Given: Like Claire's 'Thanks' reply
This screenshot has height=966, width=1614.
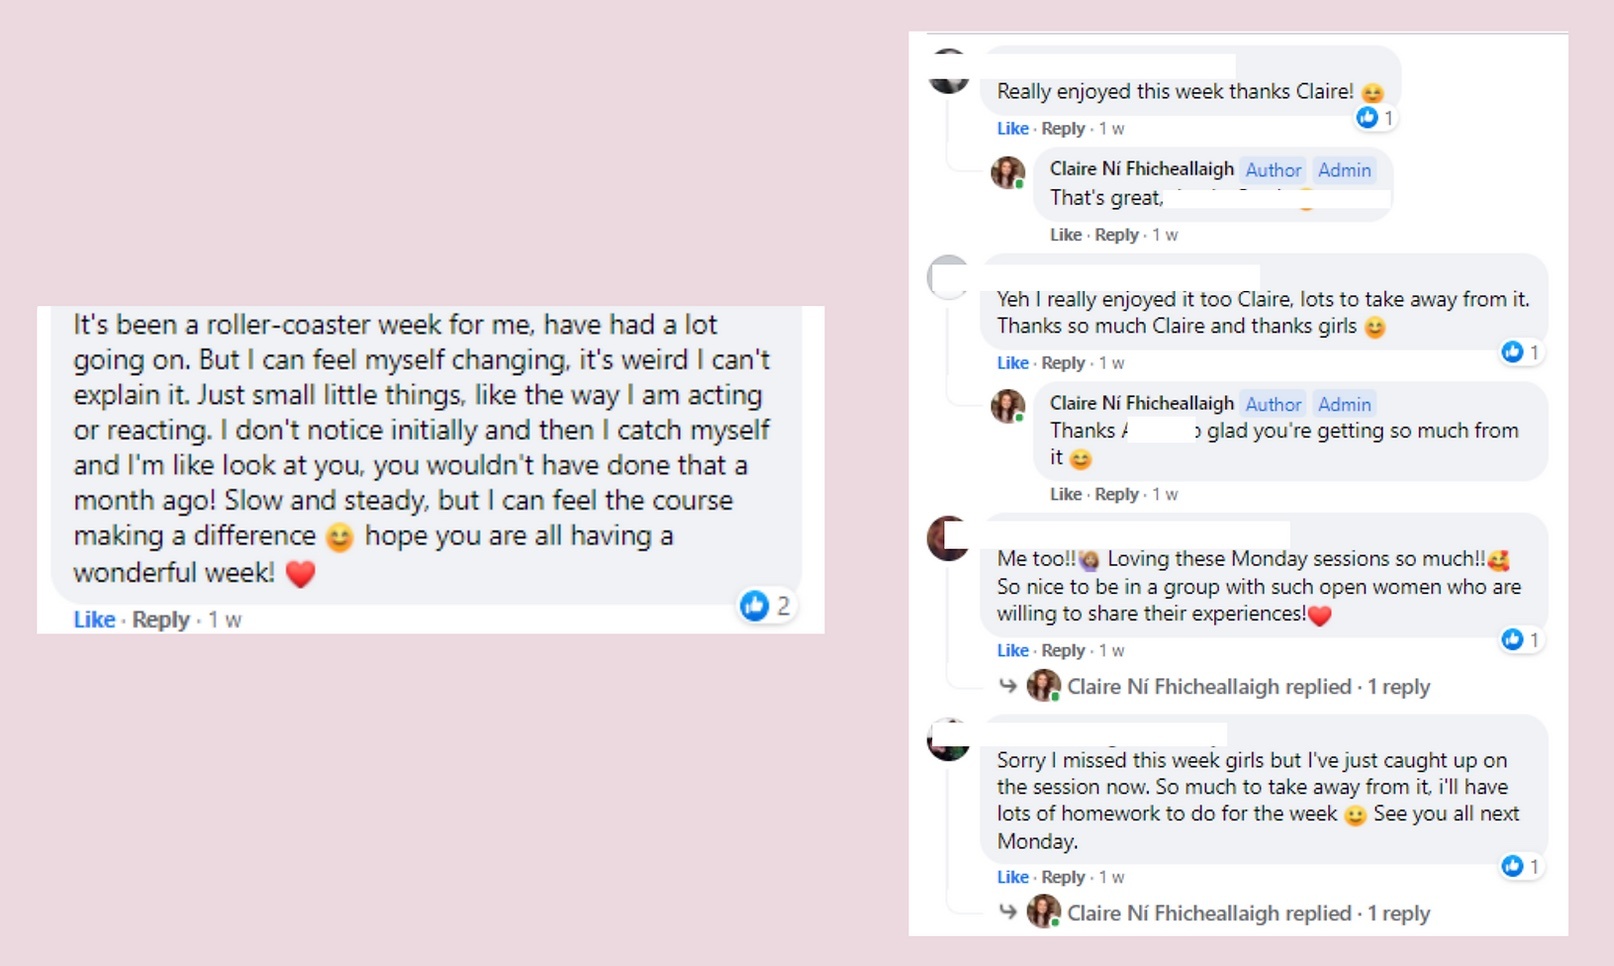Looking at the screenshot, I should (x=1065, y=494).
